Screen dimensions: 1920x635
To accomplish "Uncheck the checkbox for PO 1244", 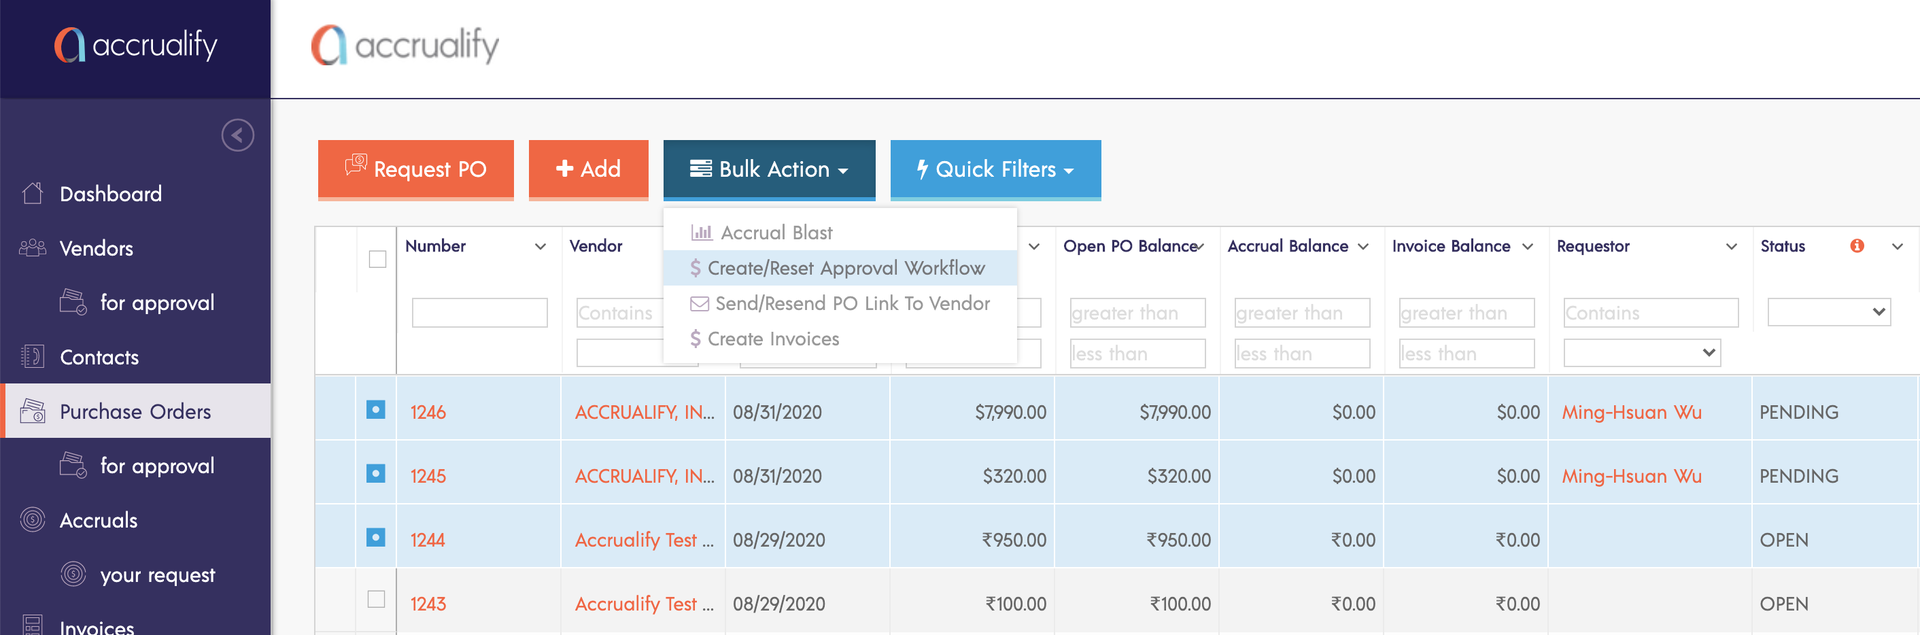I will (376, 537).
